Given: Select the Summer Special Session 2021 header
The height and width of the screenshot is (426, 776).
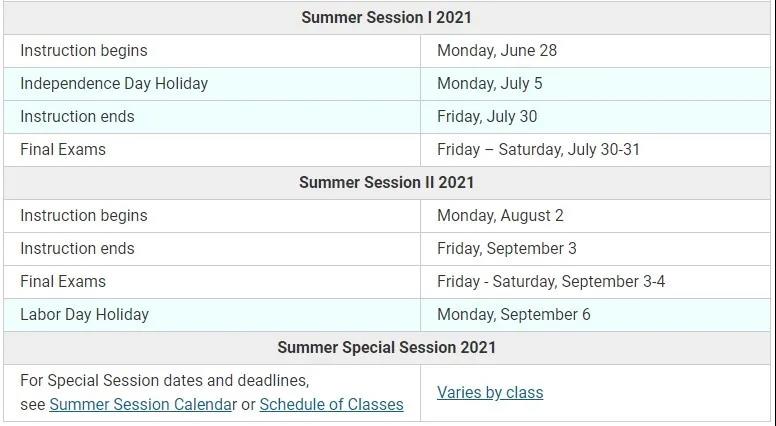Looking at the screenshot, I should click(387, 347).
